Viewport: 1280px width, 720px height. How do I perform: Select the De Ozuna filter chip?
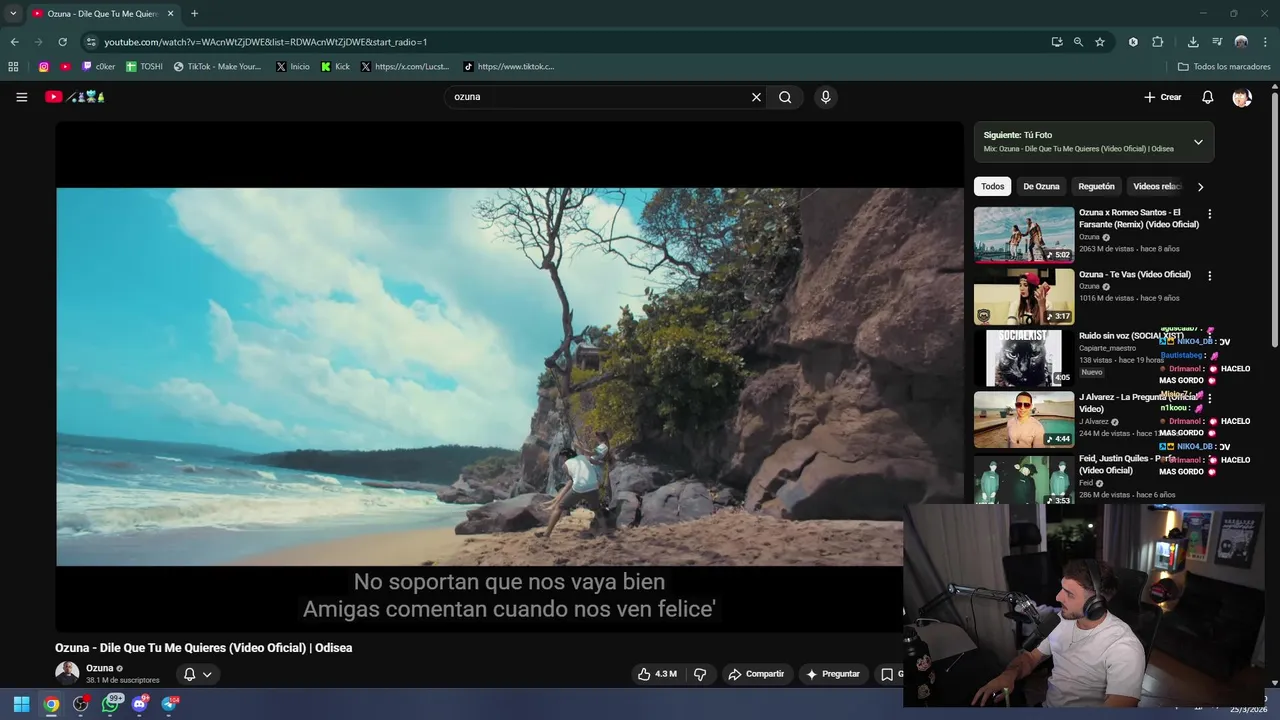[1041, 186]
